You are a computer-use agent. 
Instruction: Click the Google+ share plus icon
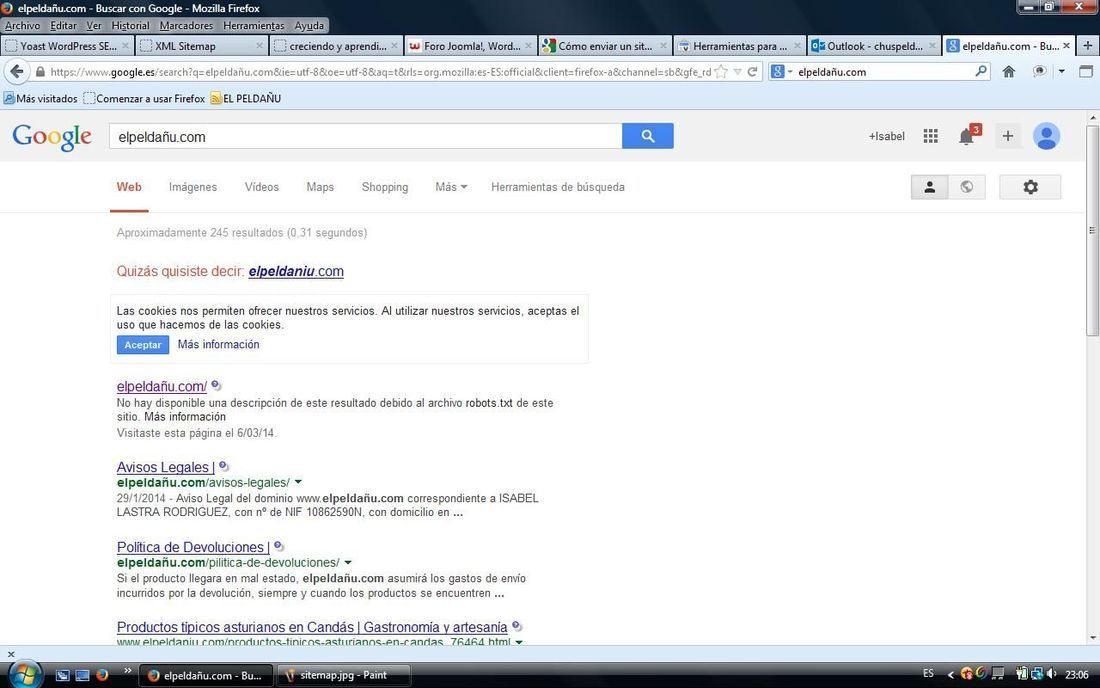pyautogui.click(x=1007, y=136)
